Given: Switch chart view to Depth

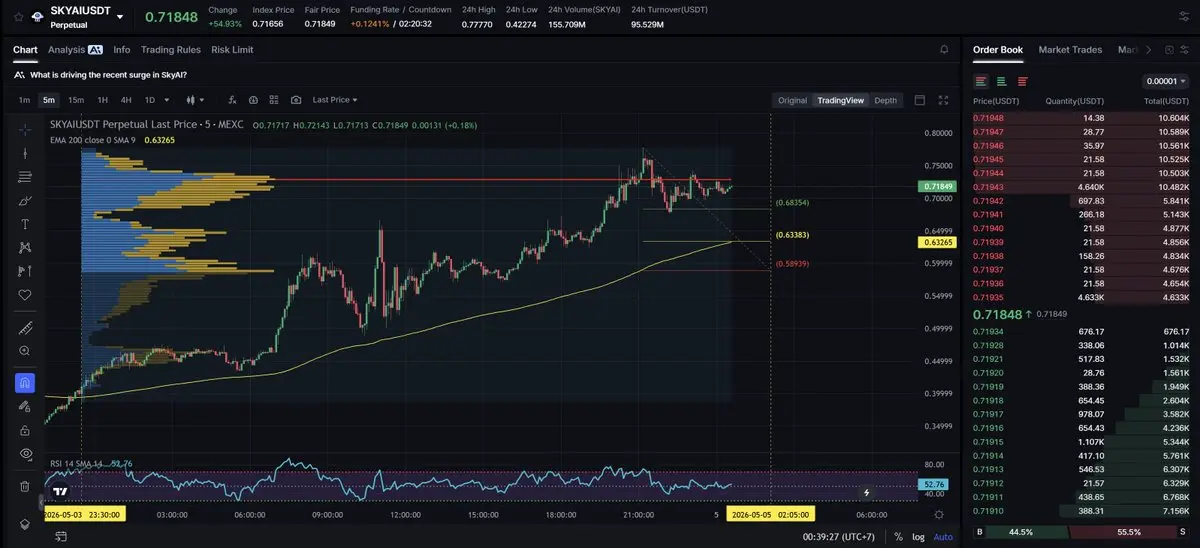Looking at the screenshot, I should pos(886,100).
